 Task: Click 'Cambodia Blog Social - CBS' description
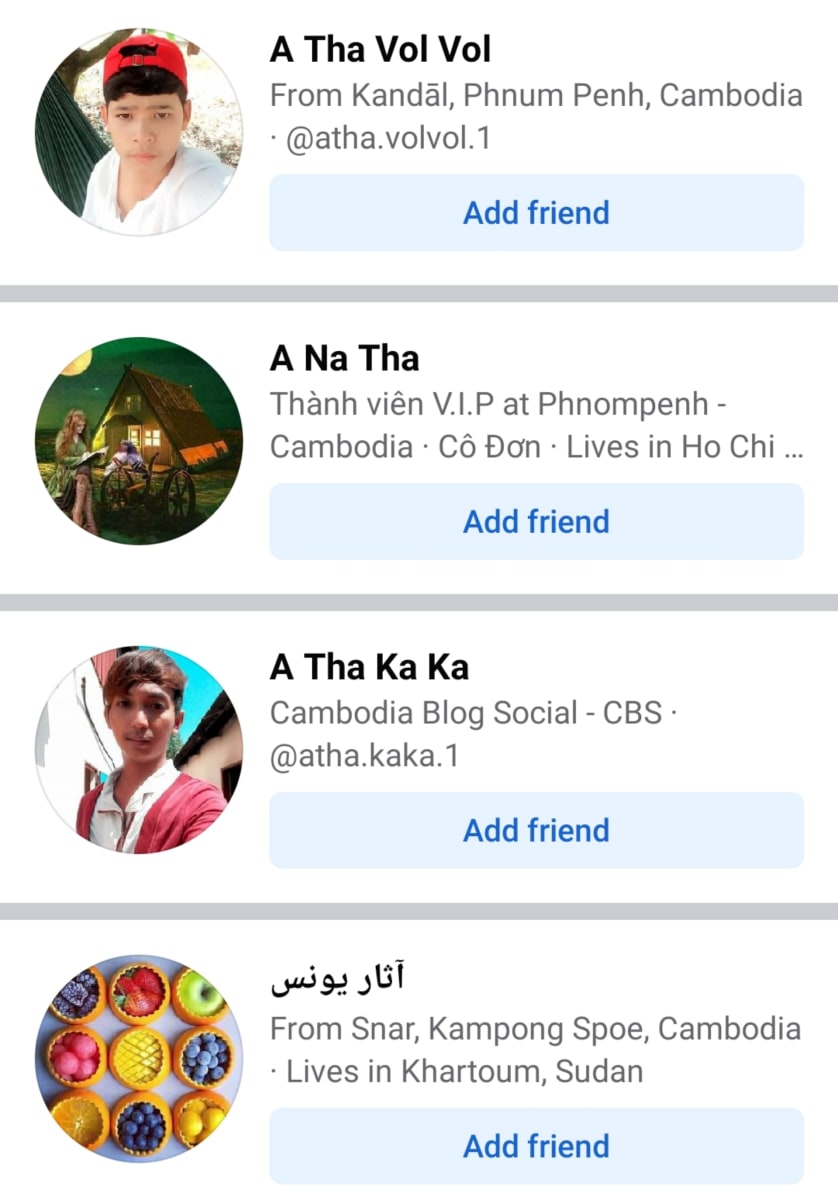tap(466, 713)
